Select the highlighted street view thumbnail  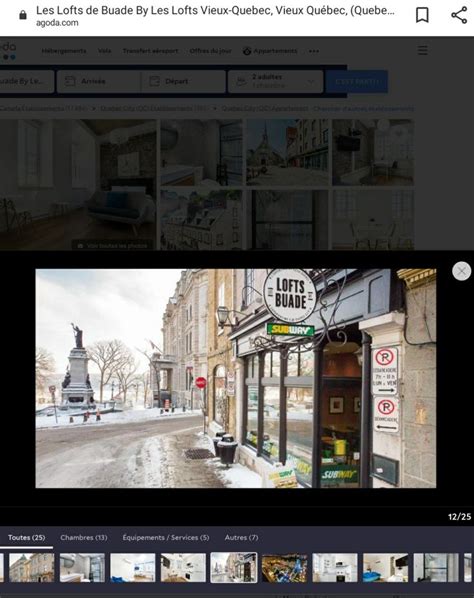click(234, 568)
